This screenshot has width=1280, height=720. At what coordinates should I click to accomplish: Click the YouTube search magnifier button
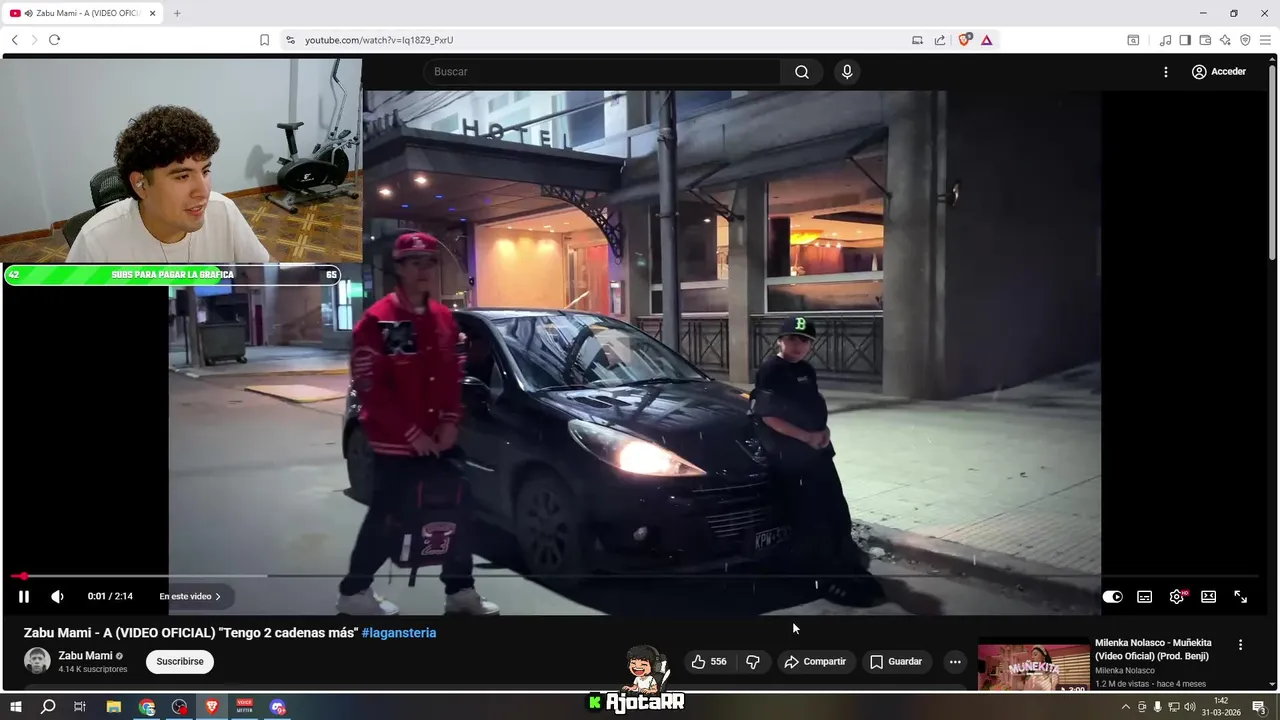point(801,72)
